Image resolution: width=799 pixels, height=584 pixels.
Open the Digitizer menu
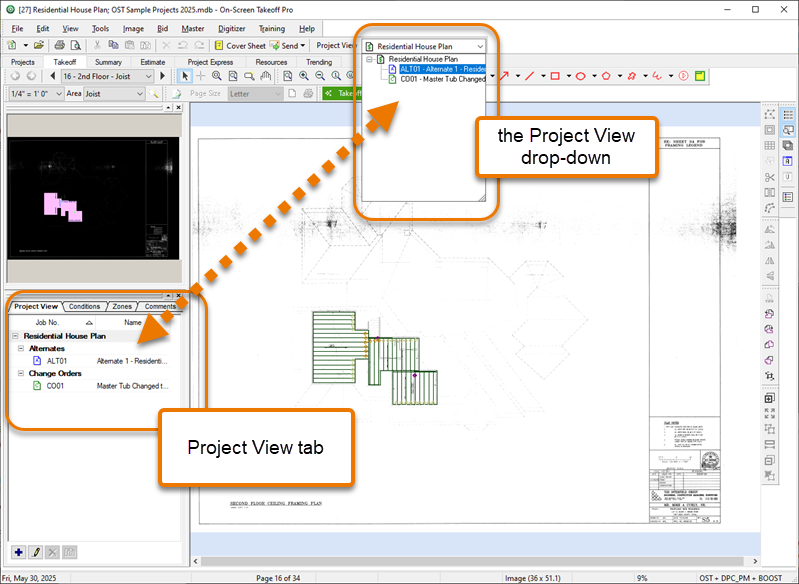pyautogui.click(x=231, y=29)
